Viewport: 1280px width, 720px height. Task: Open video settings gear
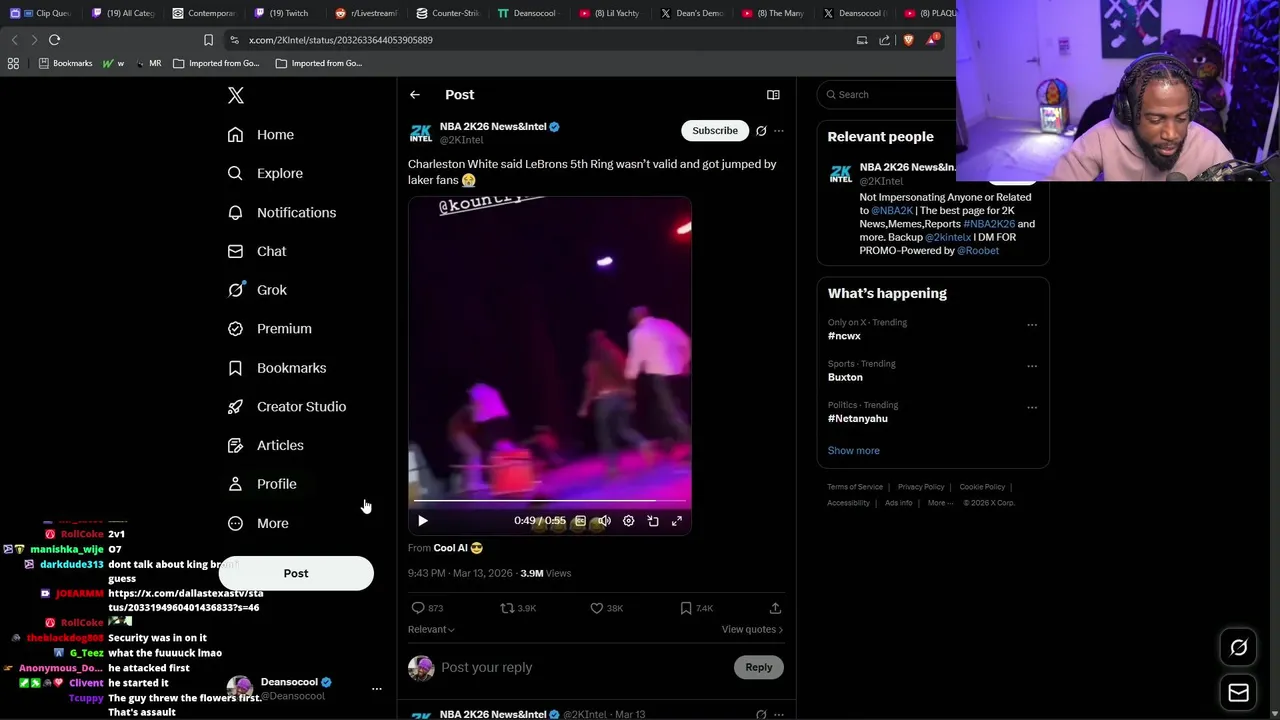tap(629, 521)
